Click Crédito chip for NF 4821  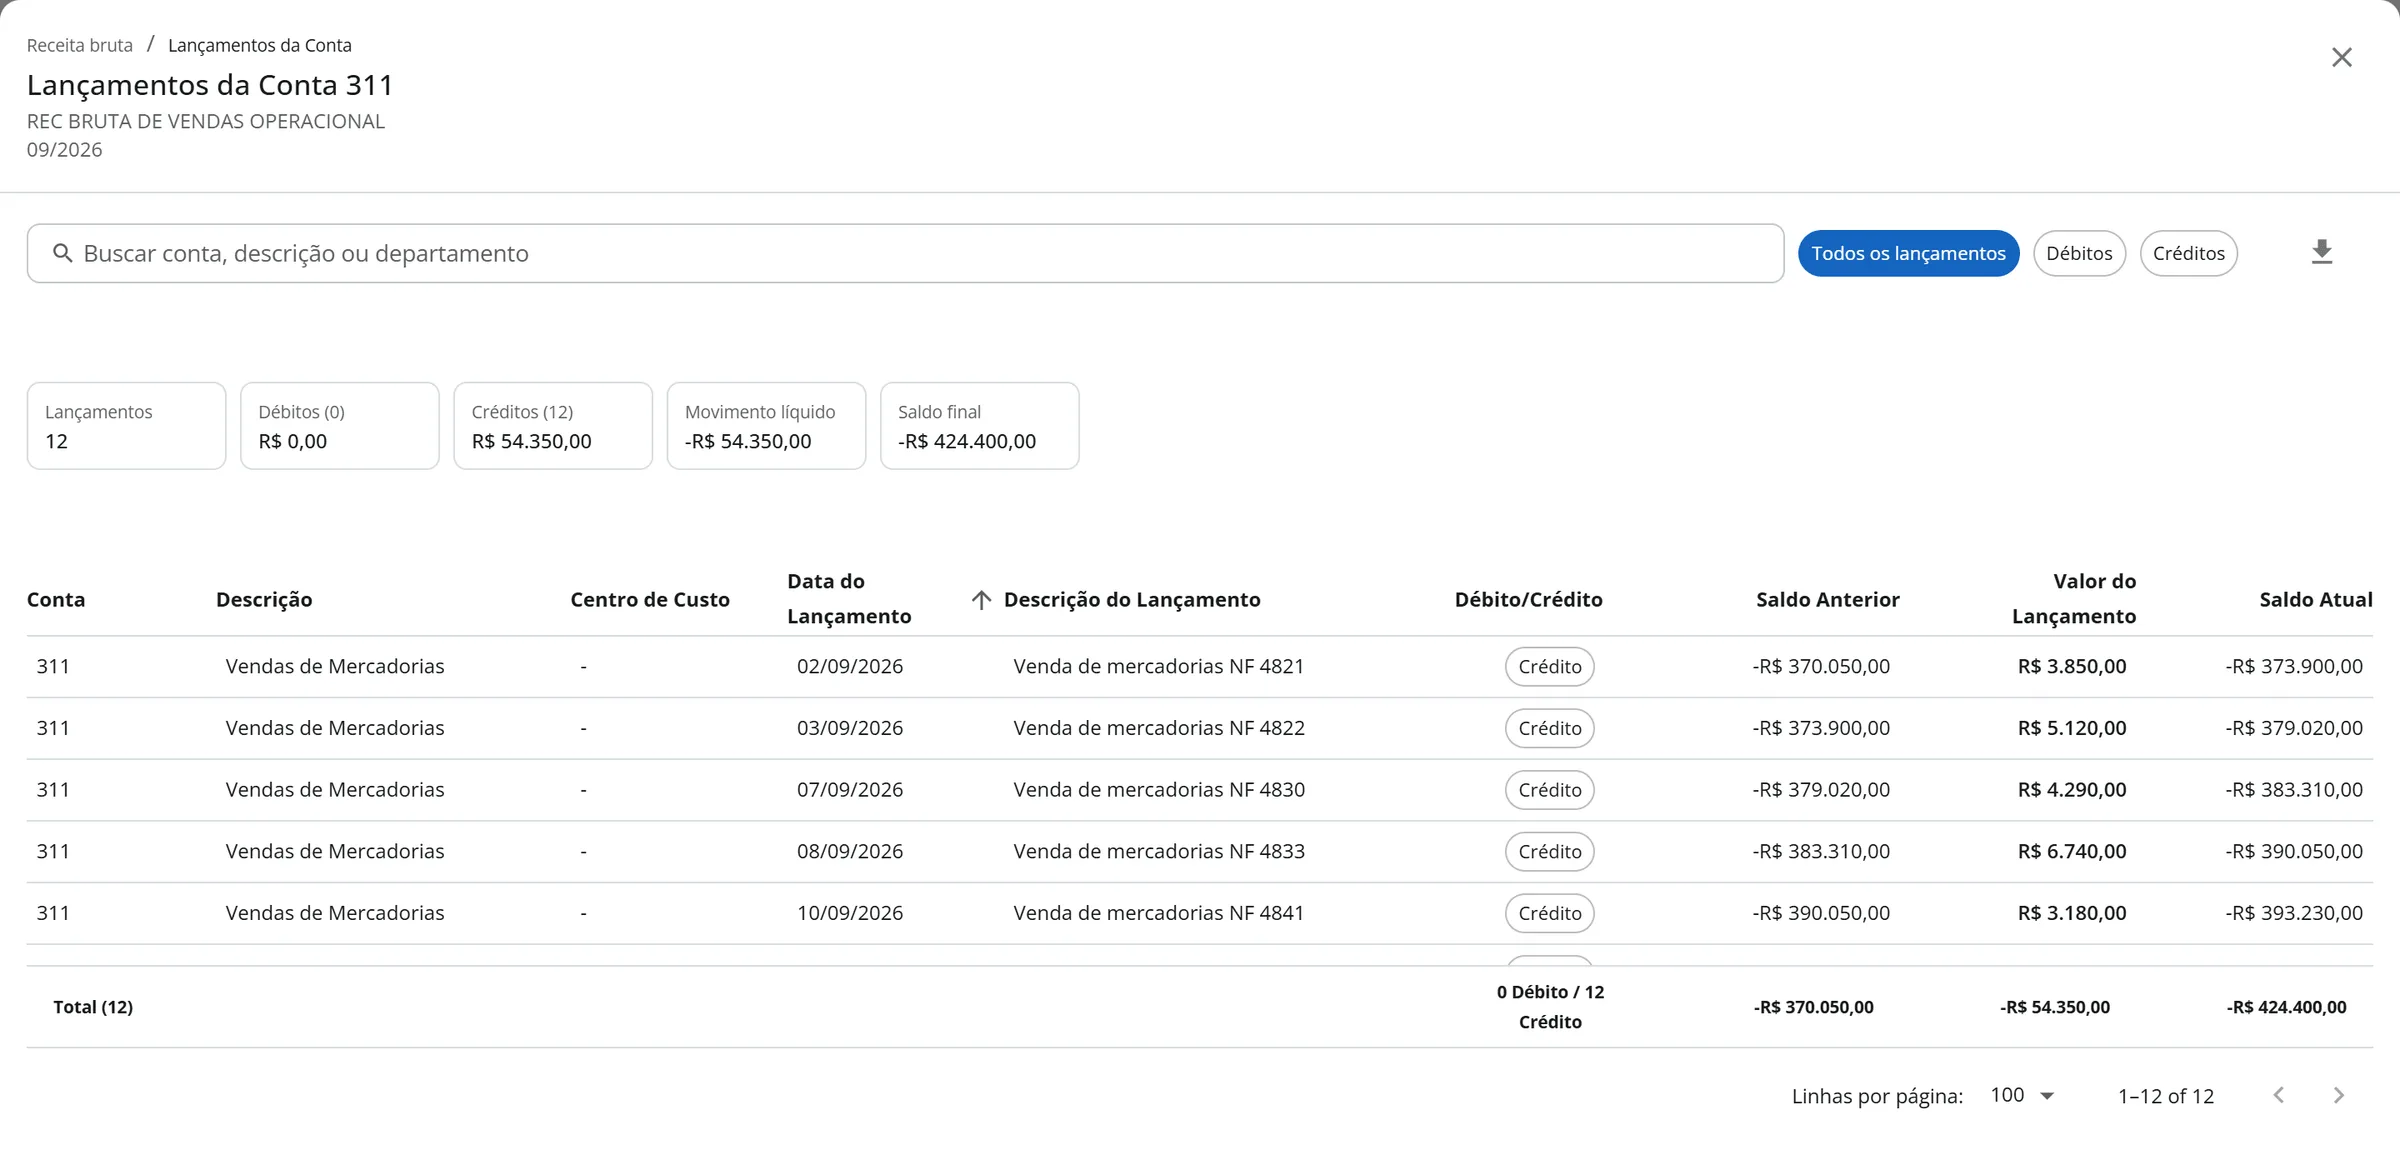coord(1549,667)
